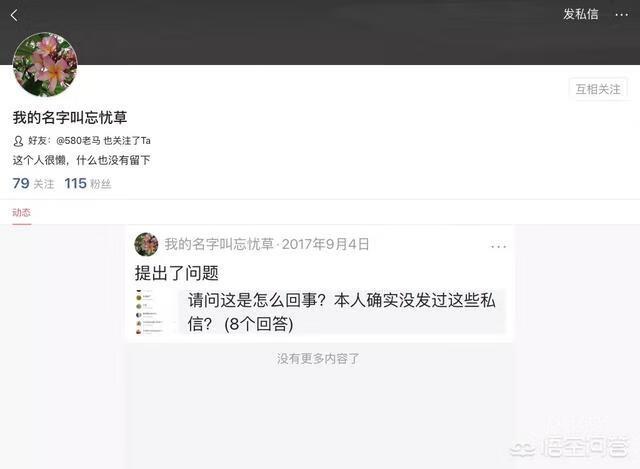Select the profile username heading
Screen dimensions: 640x469
click(70, 118)
